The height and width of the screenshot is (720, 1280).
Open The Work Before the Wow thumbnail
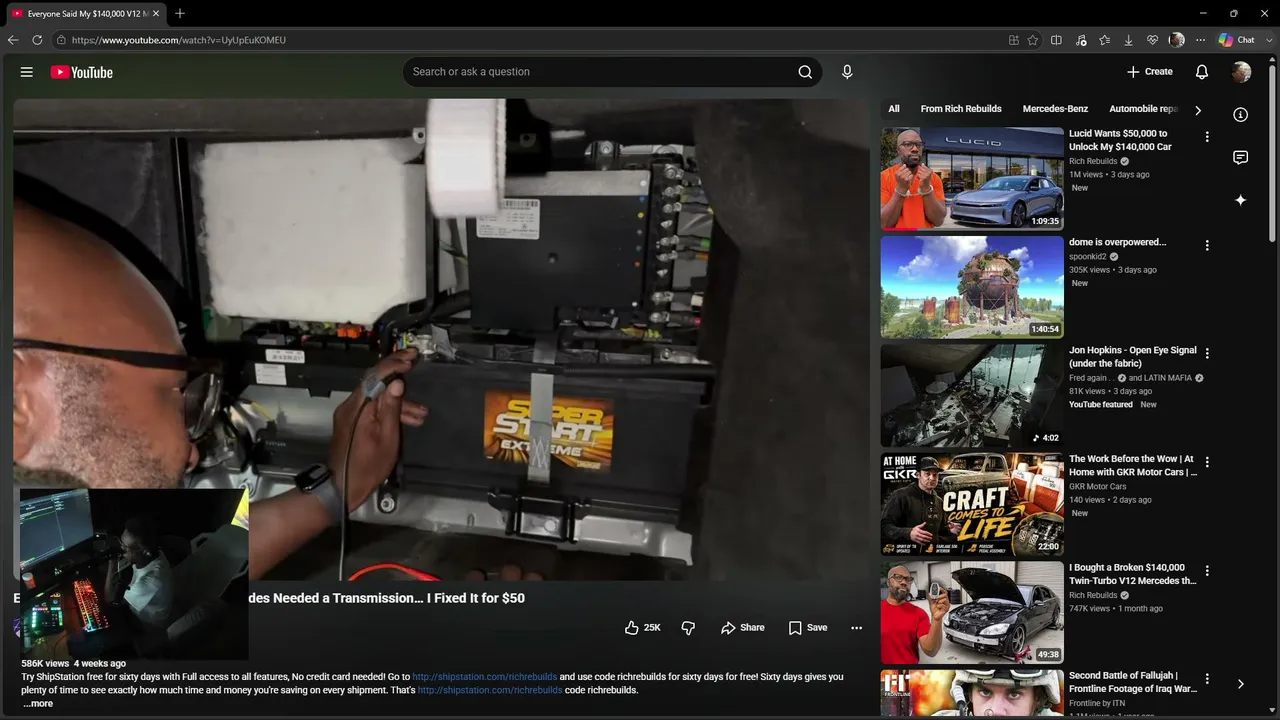click(x=972, y=504)
